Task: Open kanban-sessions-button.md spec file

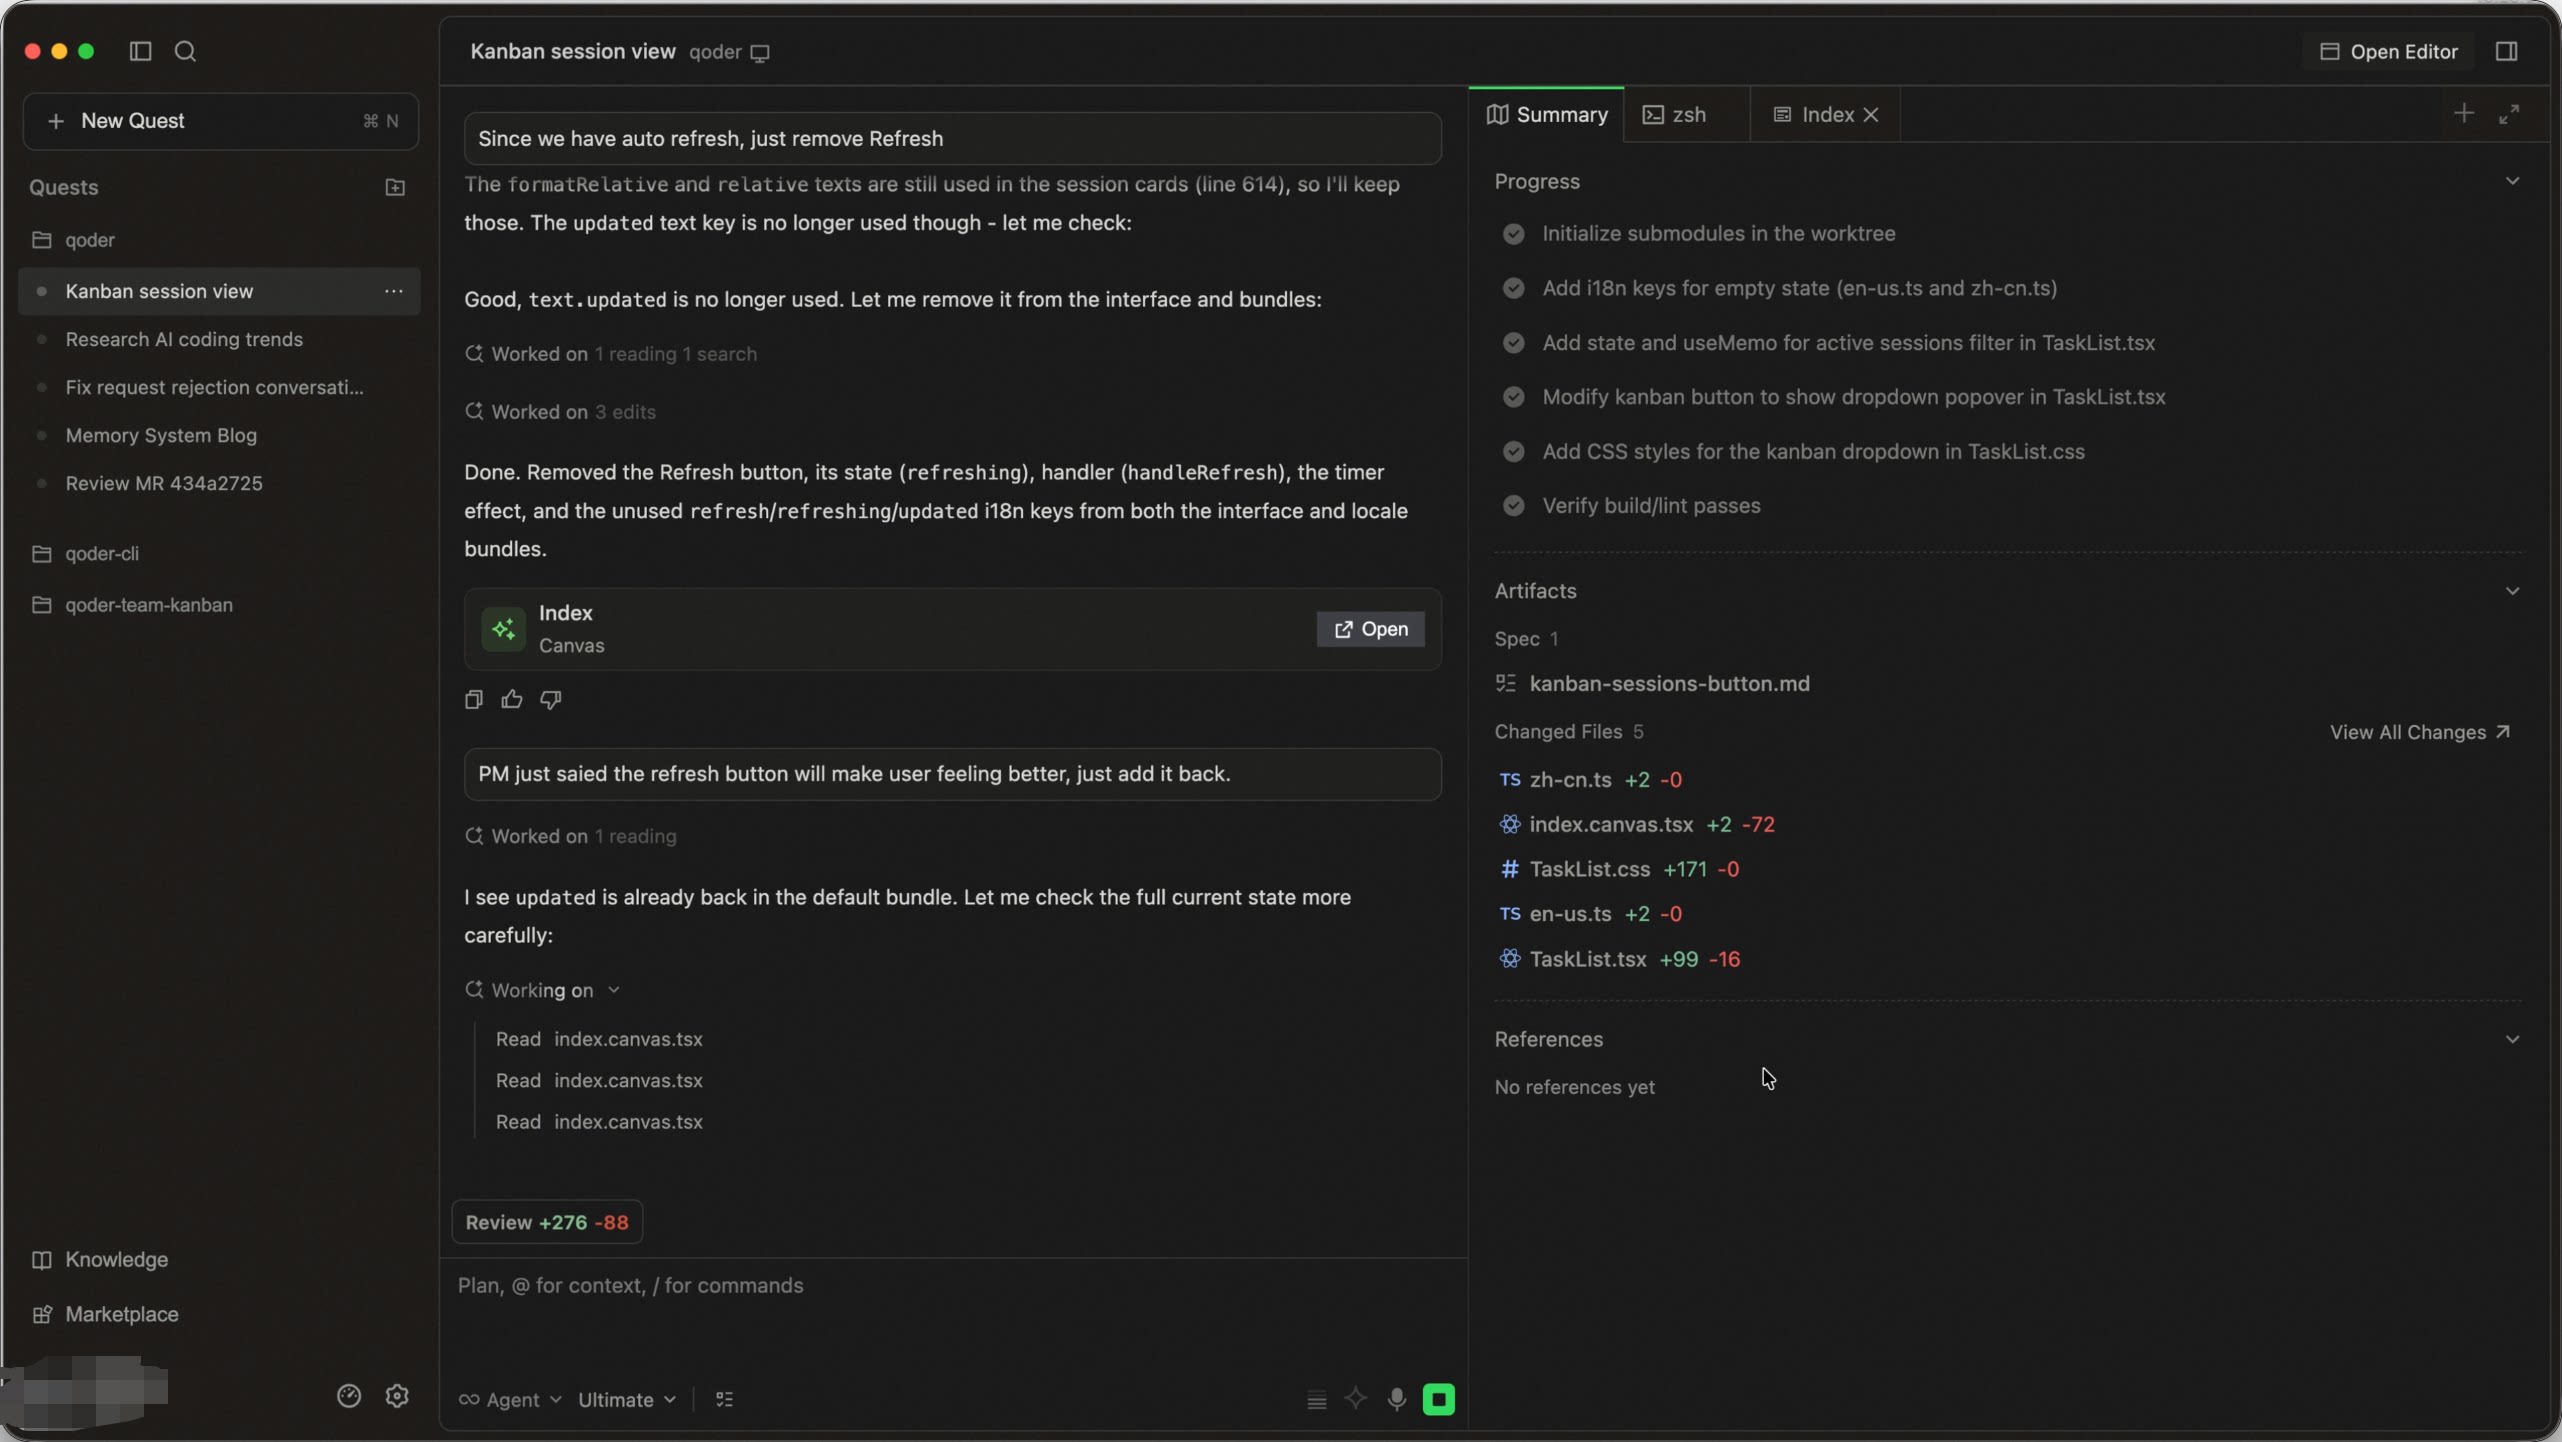Action: coord(1669,684)
